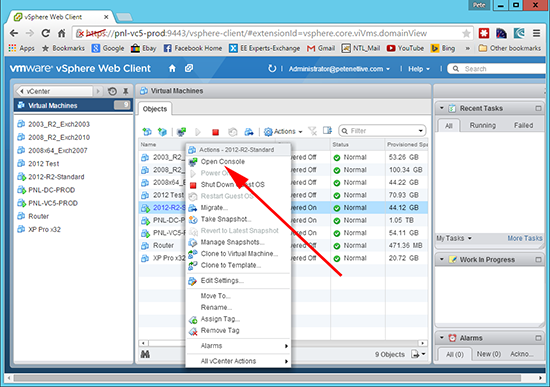Open the Chrome menu hamburger icon

pos(536,33)
